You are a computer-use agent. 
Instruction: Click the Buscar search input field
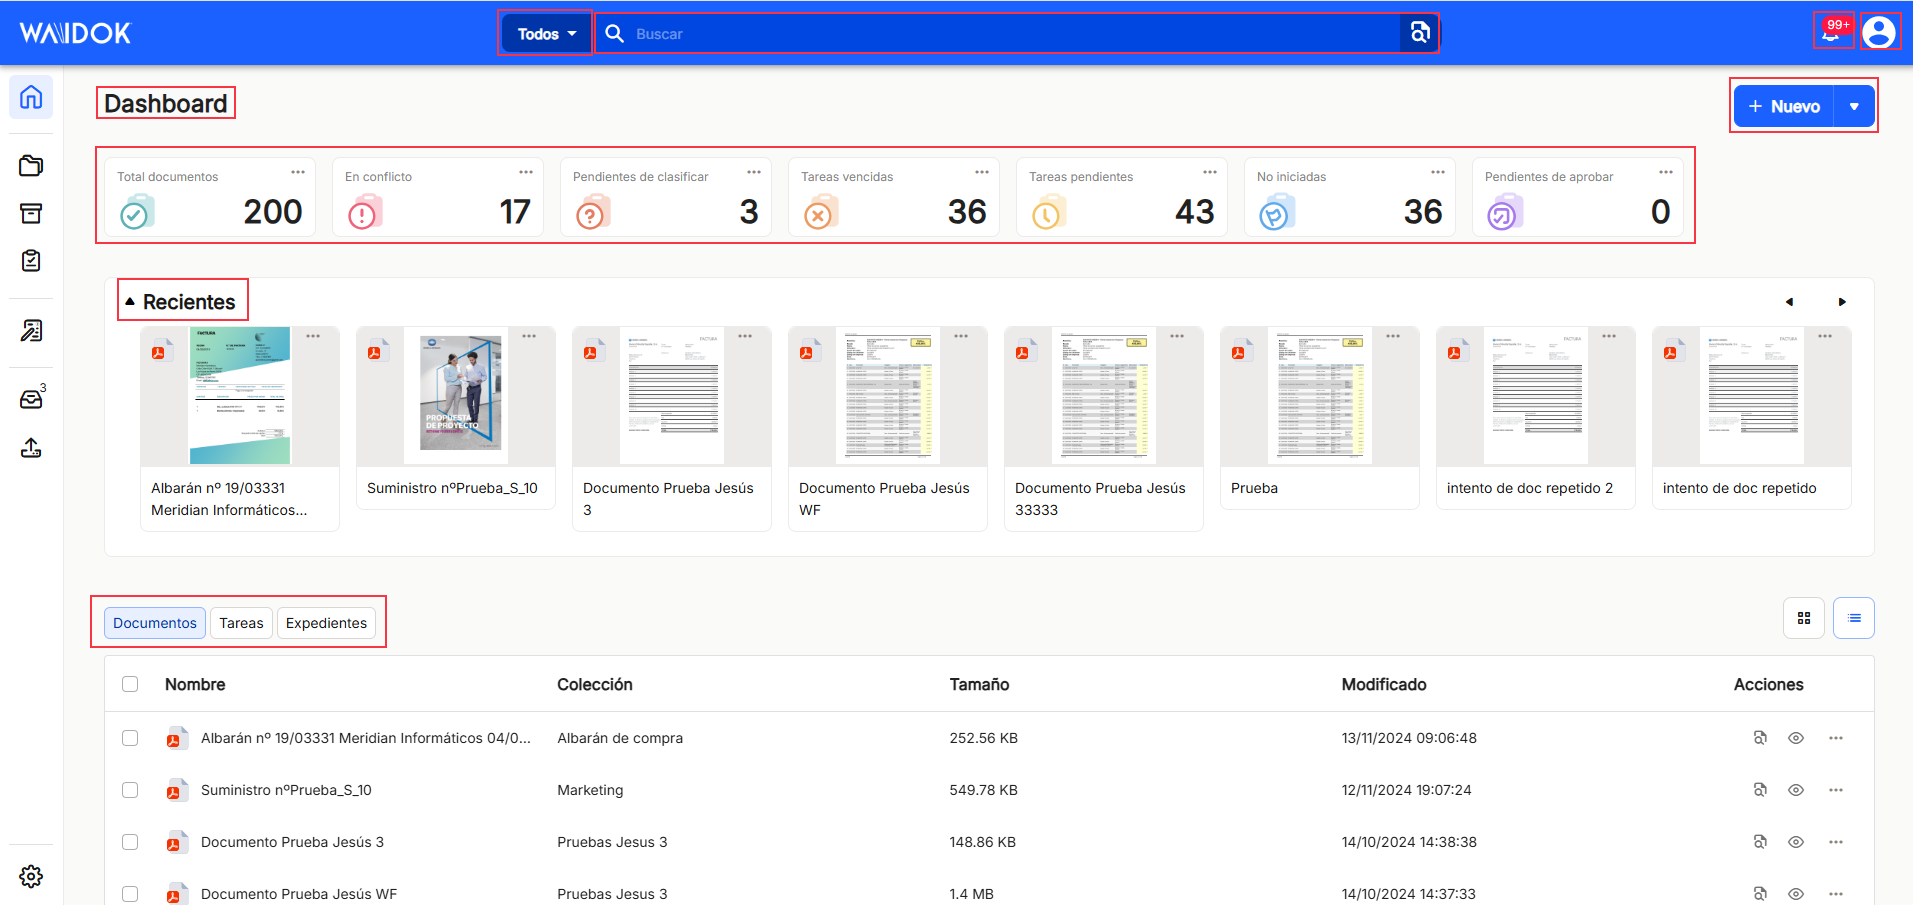[x=1000, y=33]
